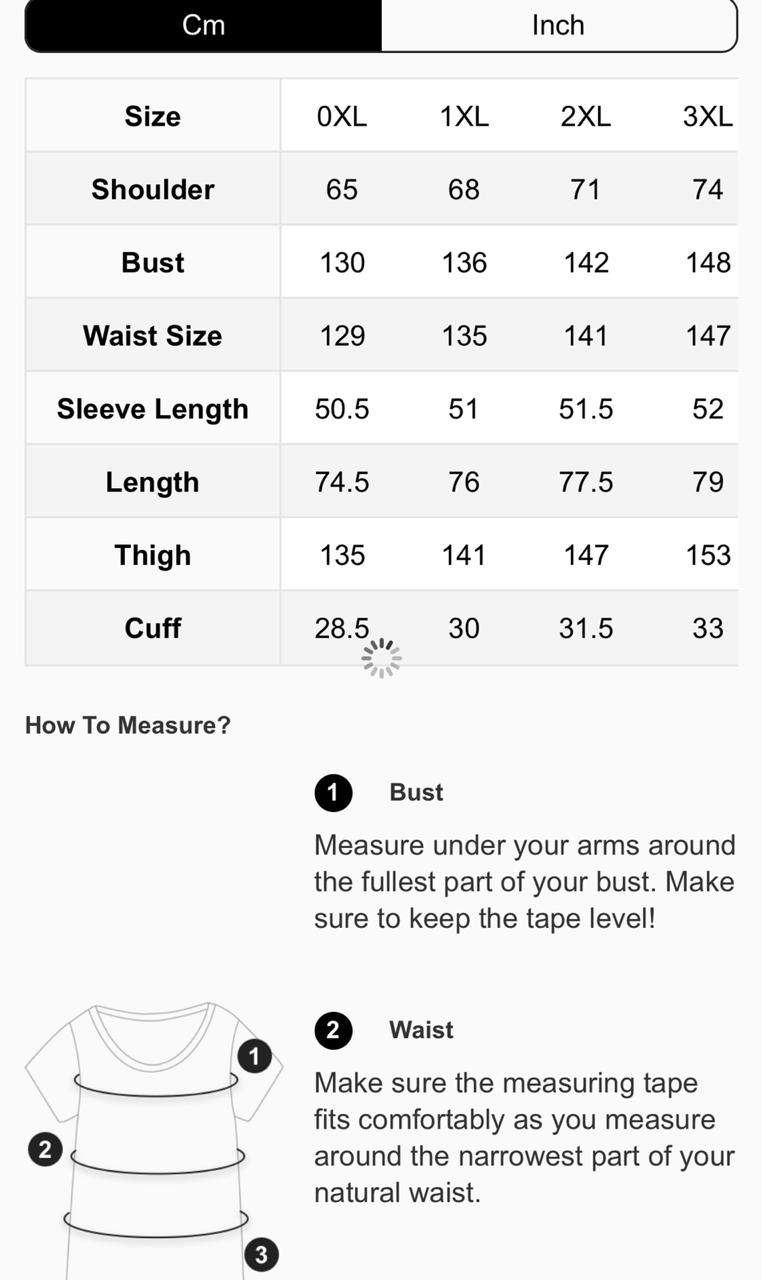Select the Cm unit toggle
This screenshot has width=762, height=1280.
tap(203, 25)
